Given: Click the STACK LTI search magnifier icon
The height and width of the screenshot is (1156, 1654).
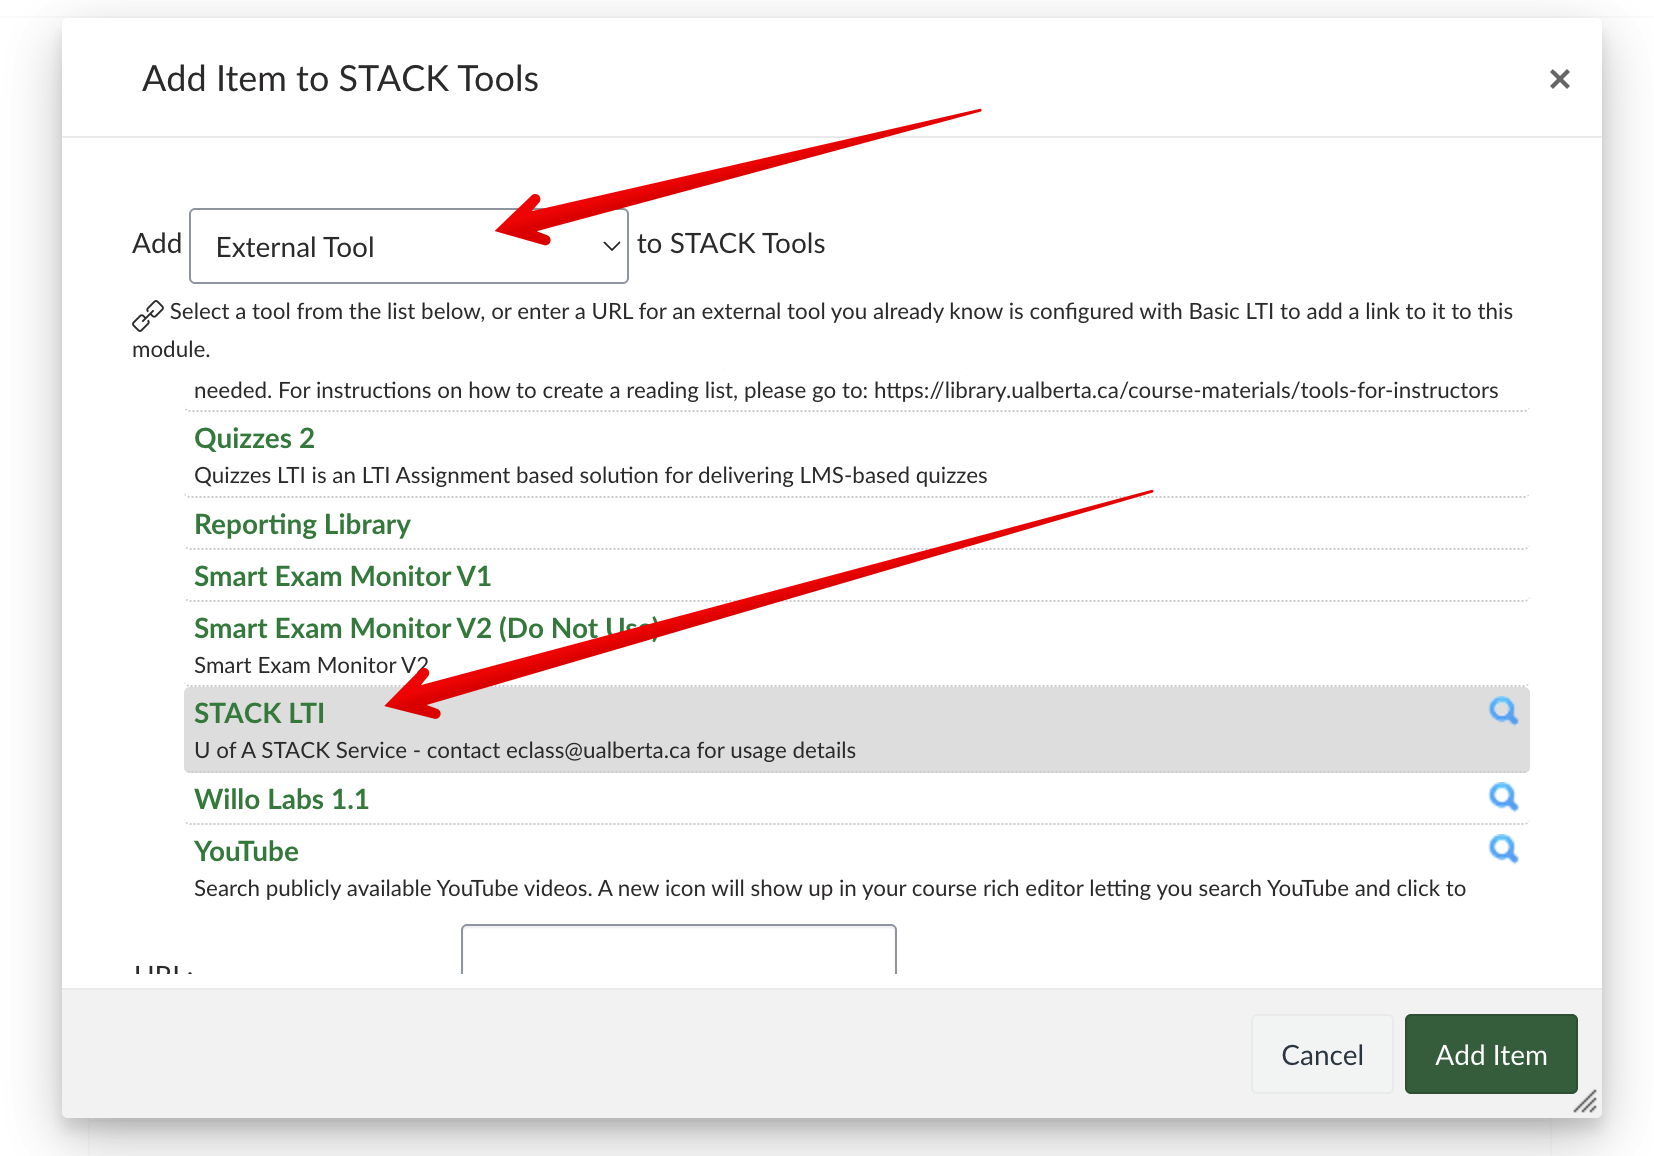Looking at the screenshot, I should pos(1503,711).
